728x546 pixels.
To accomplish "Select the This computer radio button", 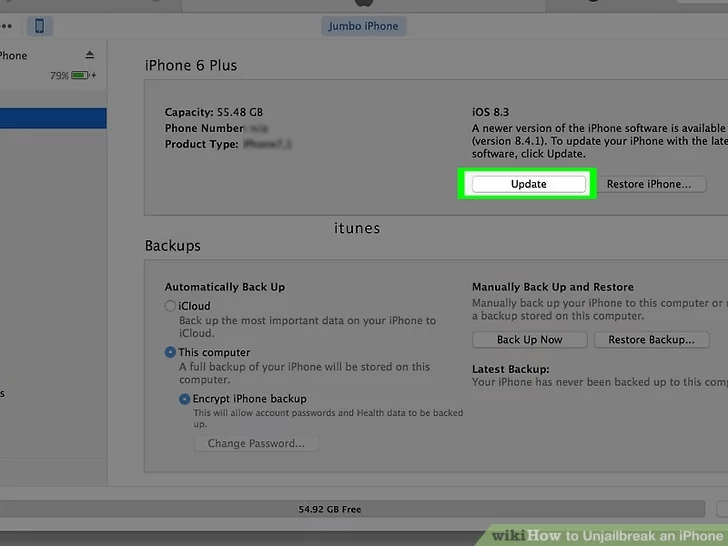I will 170,352.
